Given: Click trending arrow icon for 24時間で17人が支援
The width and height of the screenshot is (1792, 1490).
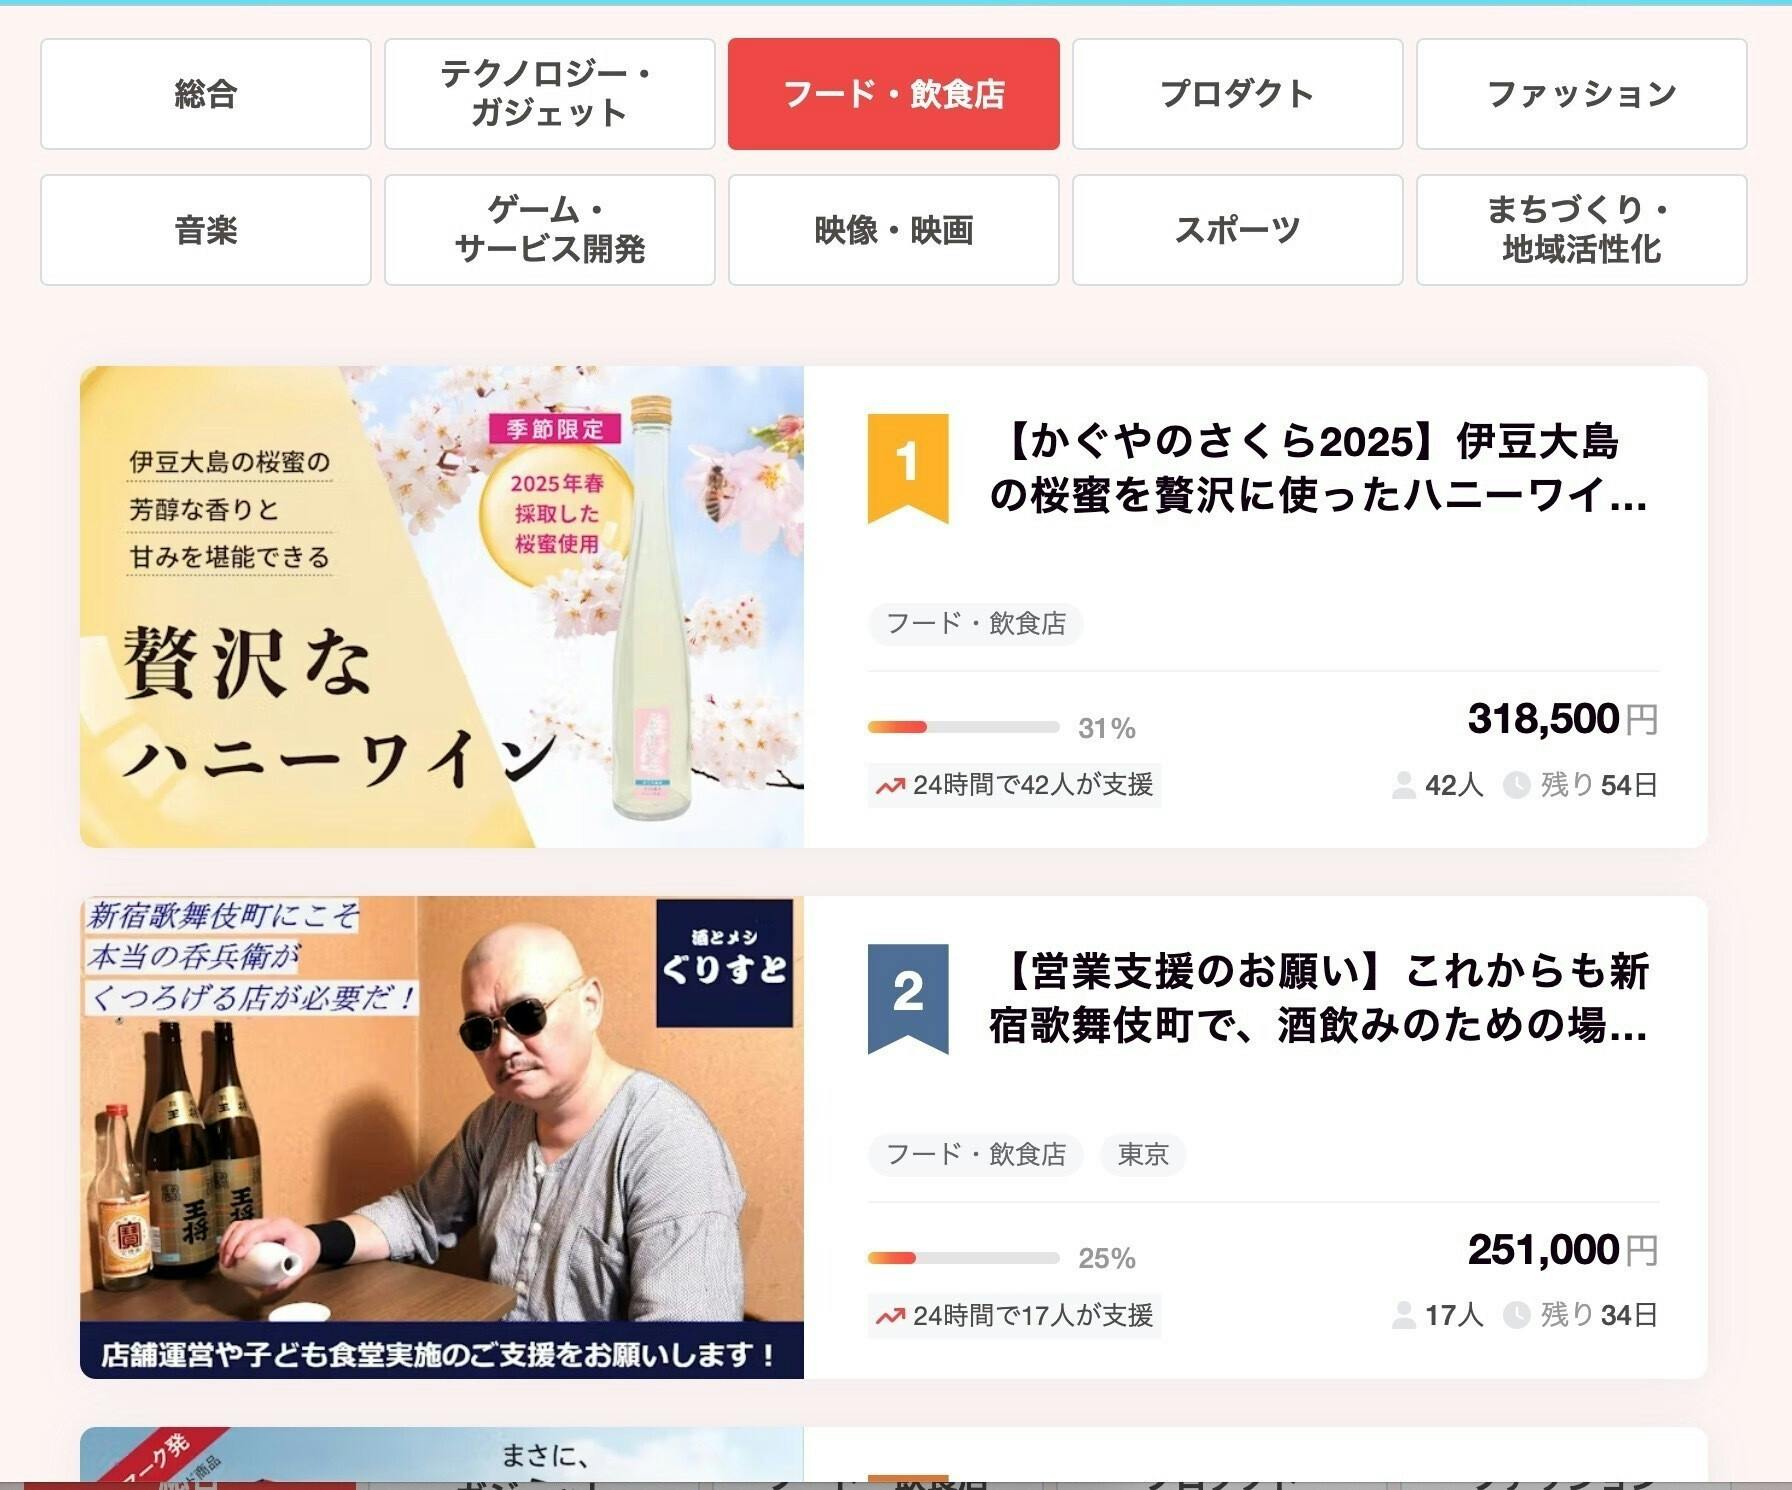Looking at the screenshot, I should tap(890, 1316).
